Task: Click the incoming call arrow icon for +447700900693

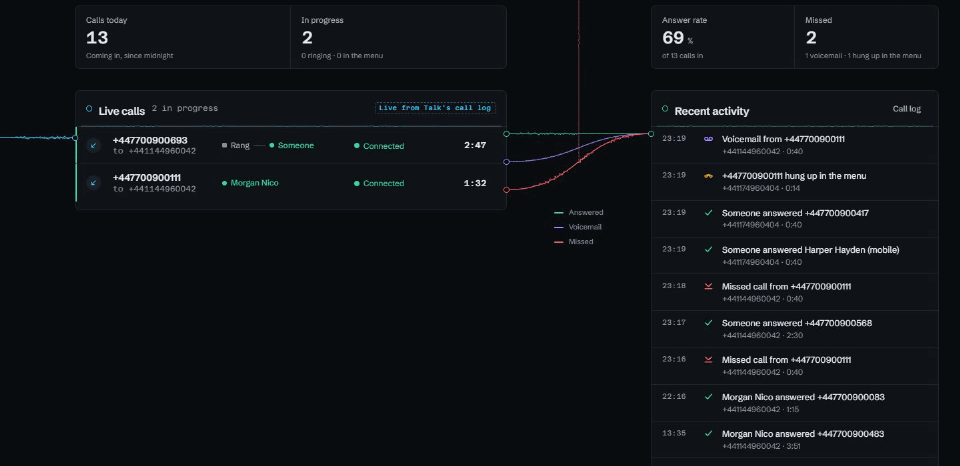Action: pos(93,146)
